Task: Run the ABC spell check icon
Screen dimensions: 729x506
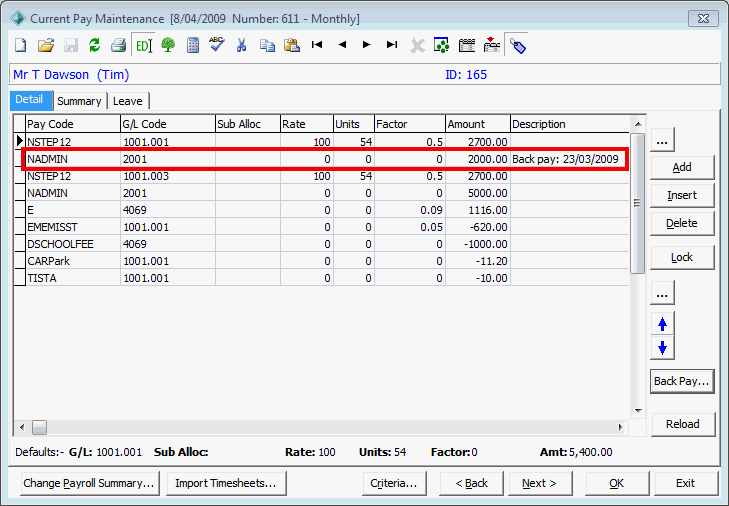Action: pos(217,45)
